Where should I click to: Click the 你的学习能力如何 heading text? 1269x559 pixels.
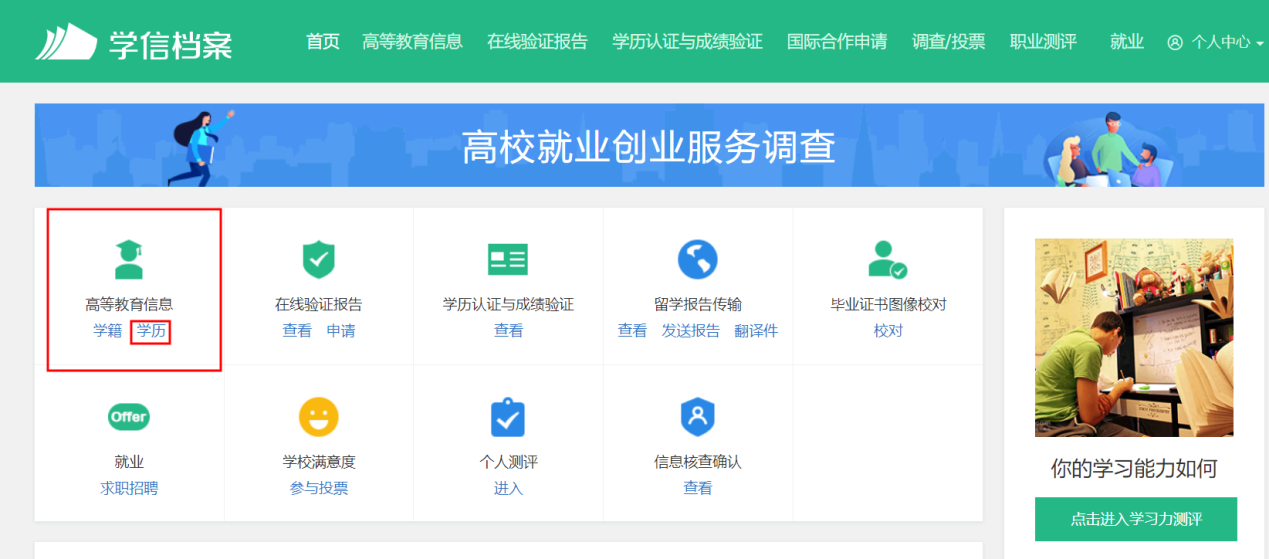[1134, 469]
